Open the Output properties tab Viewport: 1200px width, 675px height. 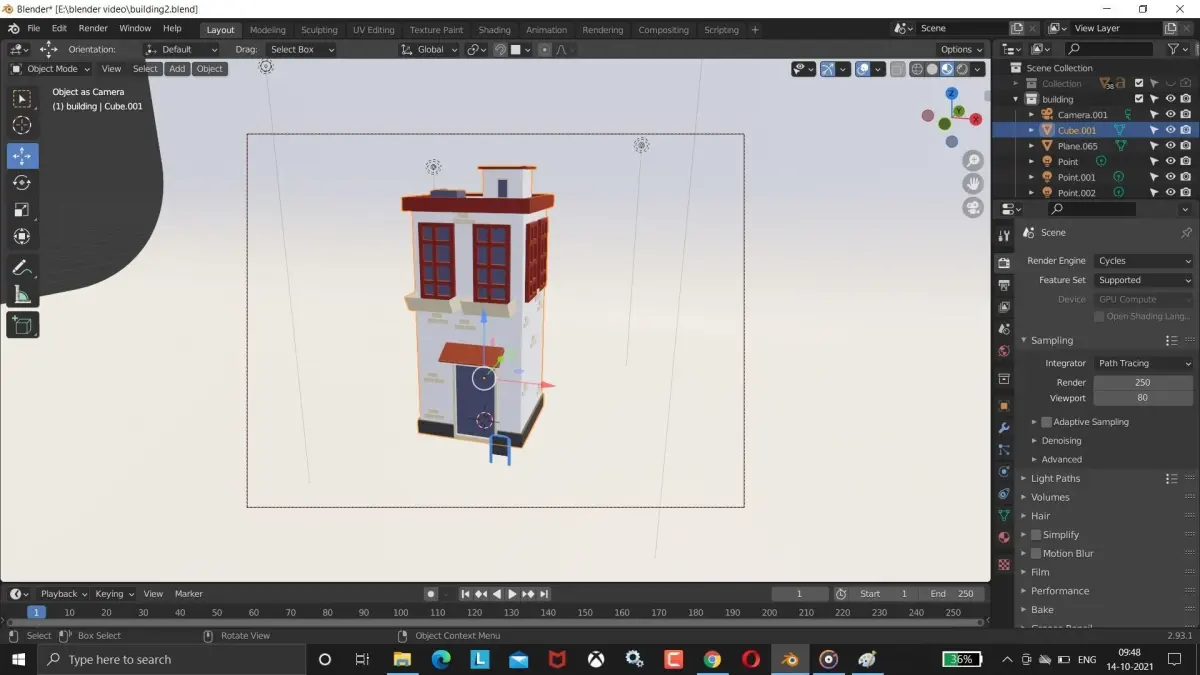[1004, 286]
